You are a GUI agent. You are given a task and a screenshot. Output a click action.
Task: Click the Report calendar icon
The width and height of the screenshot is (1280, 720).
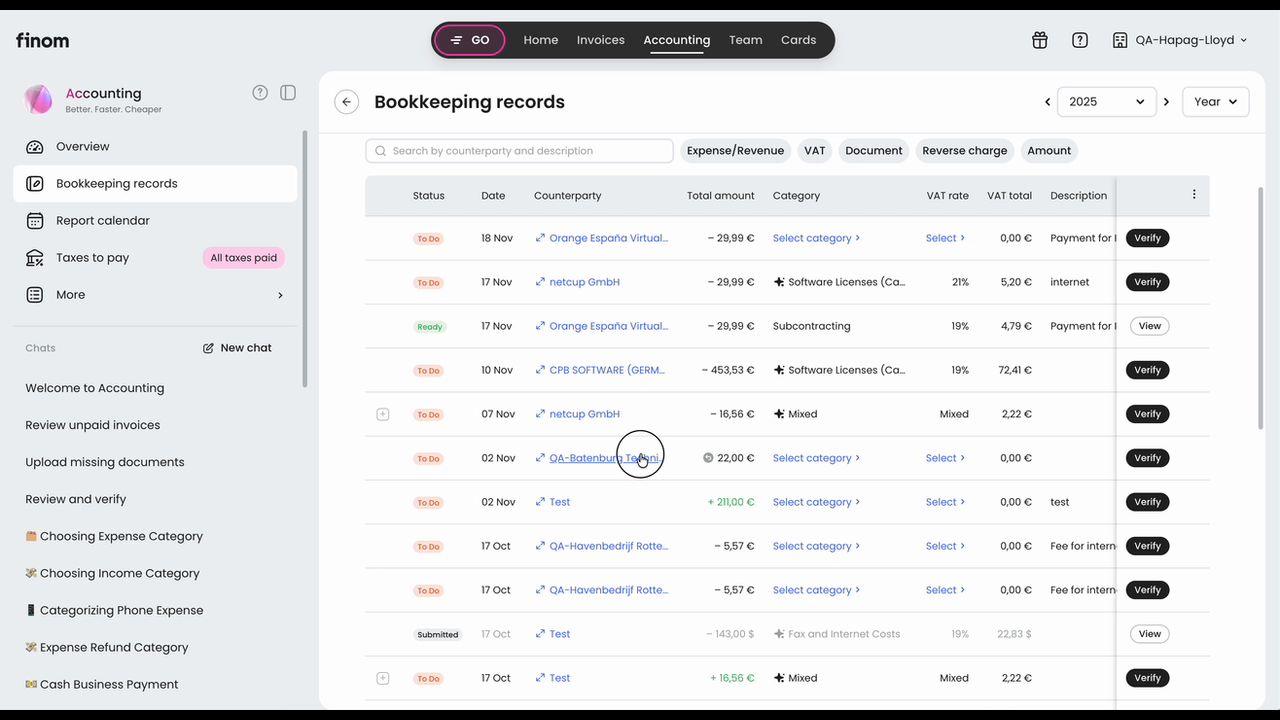(35, 221)
